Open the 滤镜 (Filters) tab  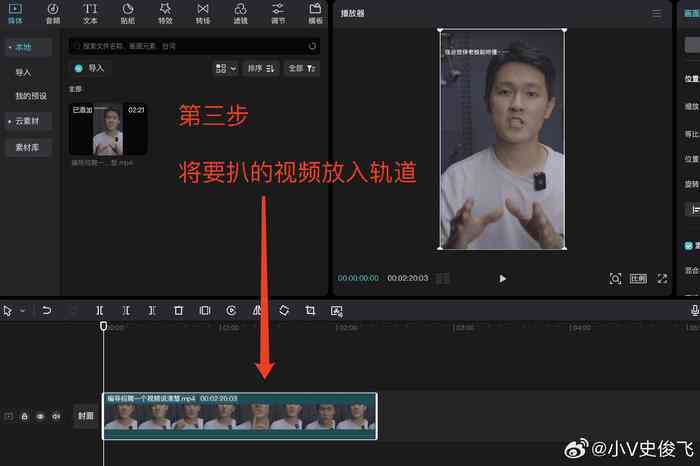[x=240, y=13]
